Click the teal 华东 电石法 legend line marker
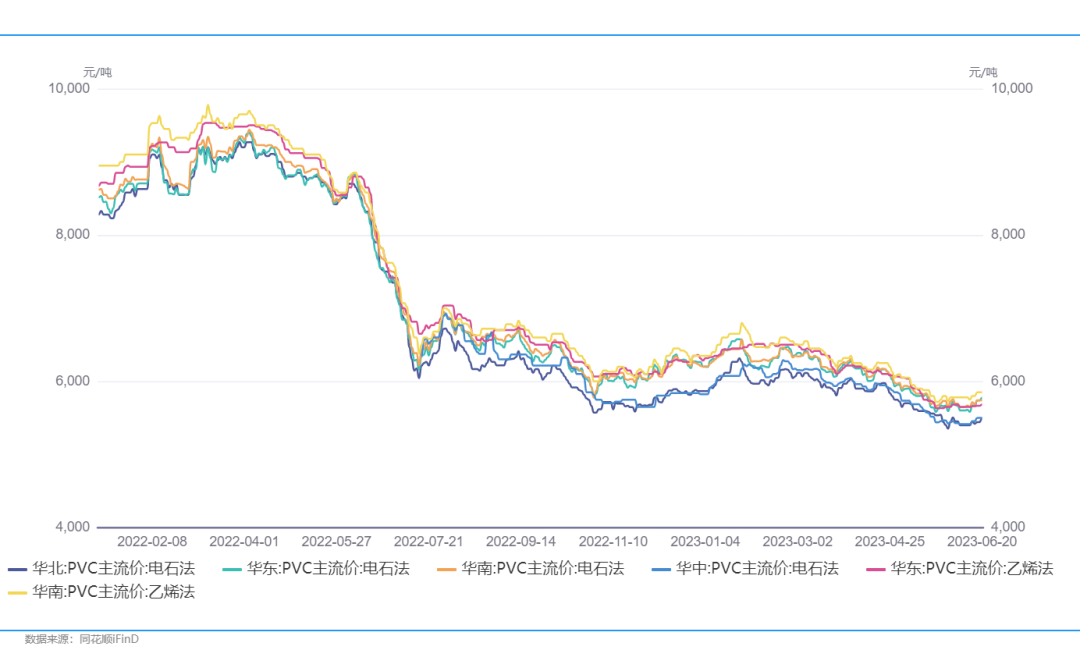The height and width of the screenshot is (650, 1080). coord(232,569)
